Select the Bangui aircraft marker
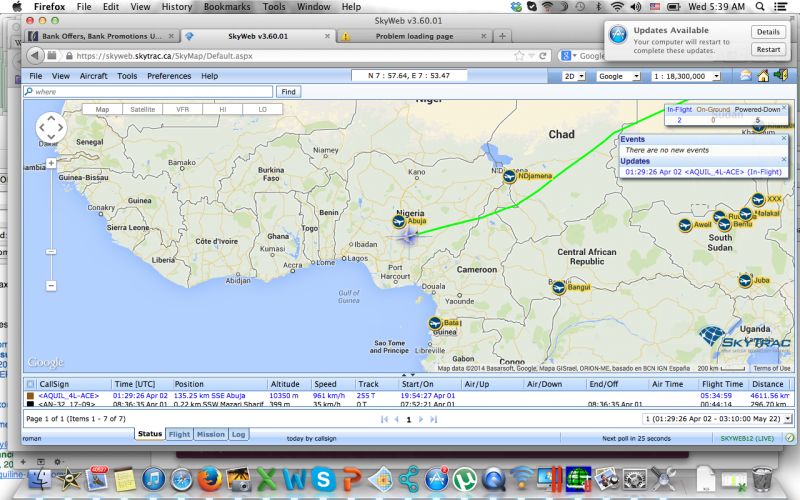This screenshot has height=500, width=800. point(559,288)
